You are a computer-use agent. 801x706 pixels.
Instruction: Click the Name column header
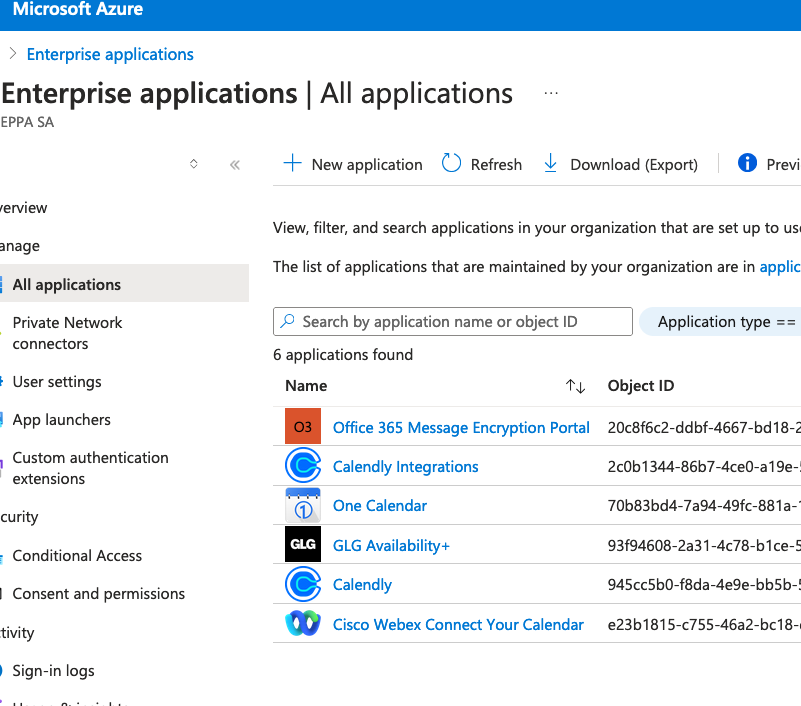coord(306,386)
